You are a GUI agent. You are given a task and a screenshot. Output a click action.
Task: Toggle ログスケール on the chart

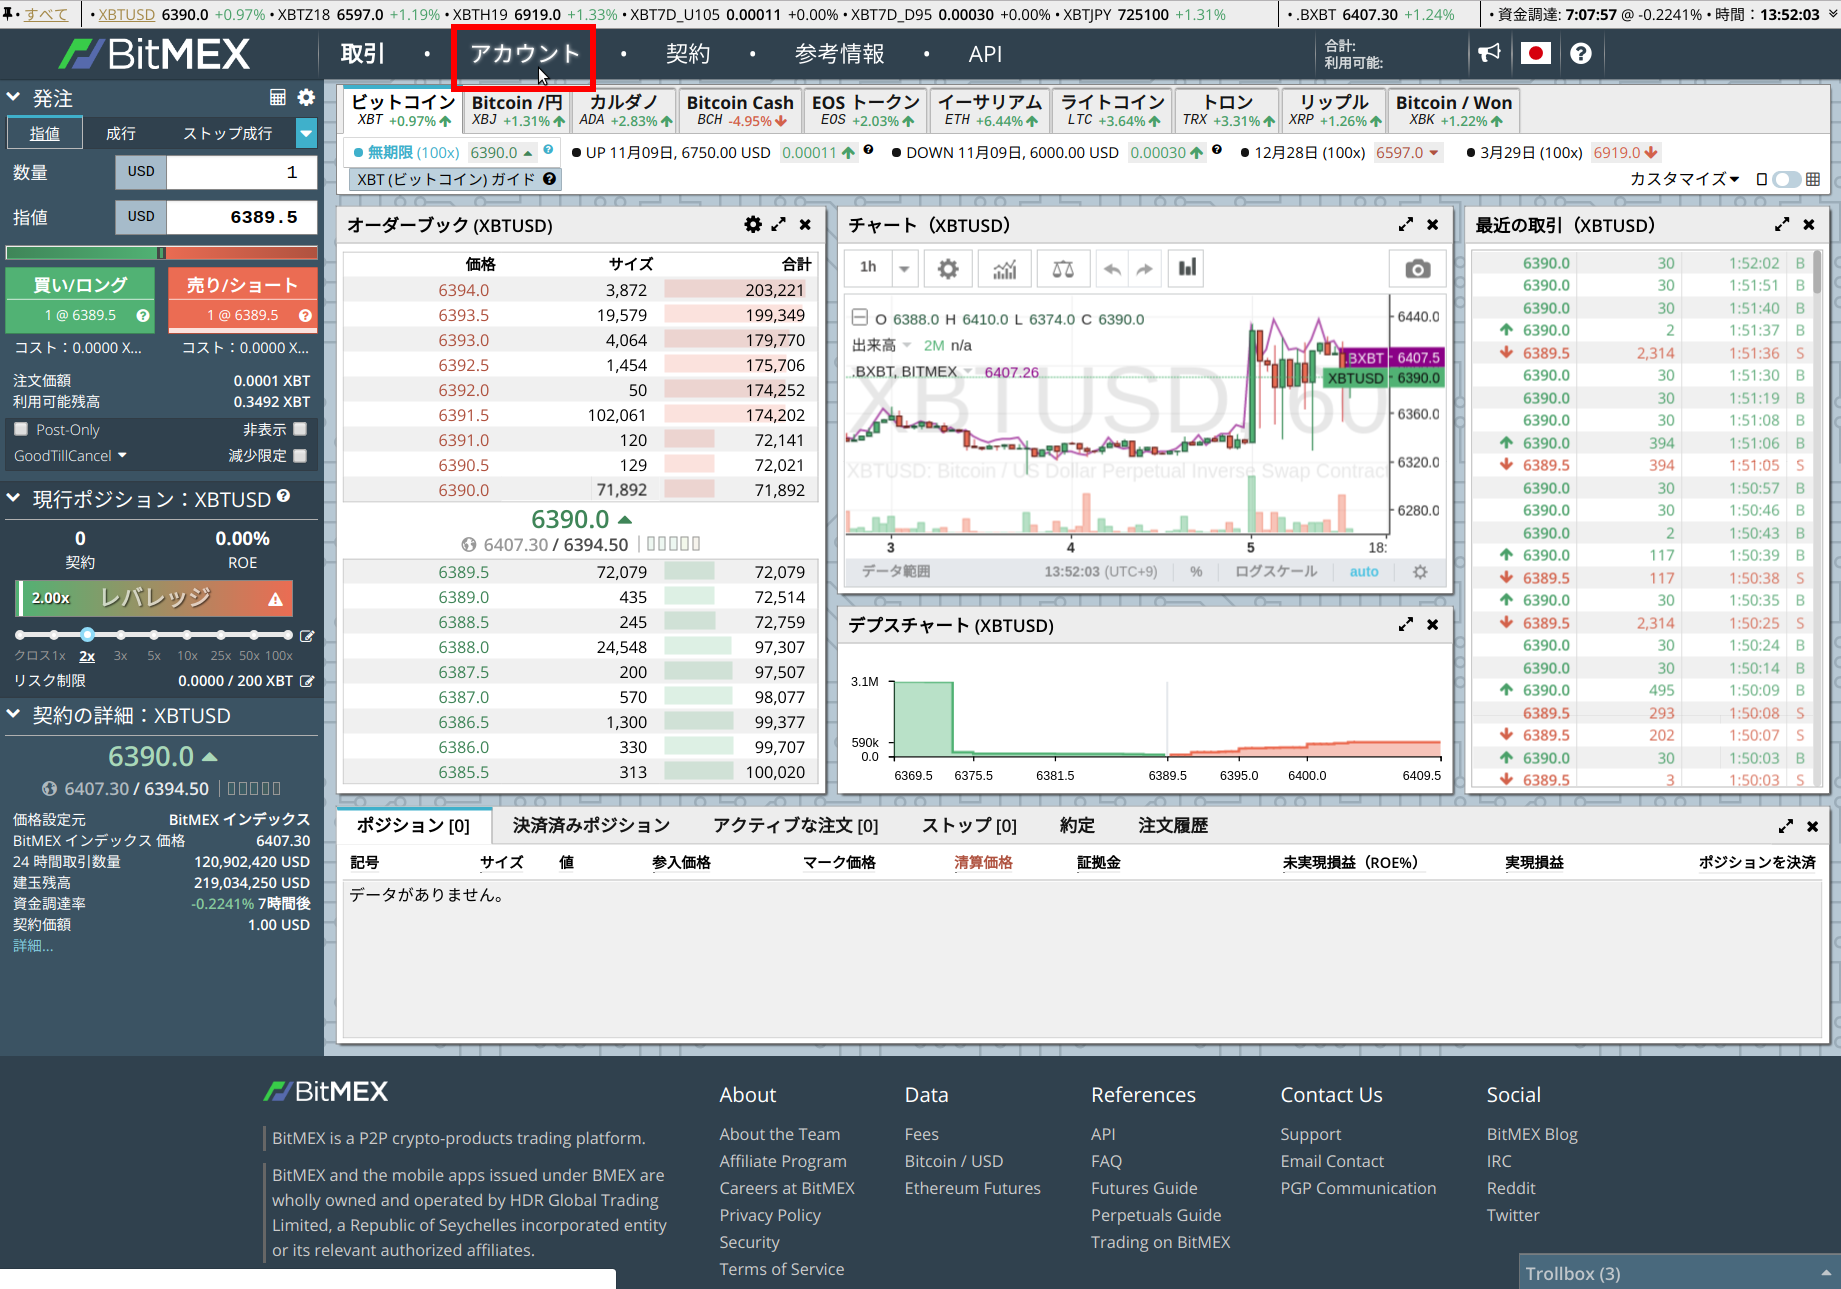coord(1276,572)
